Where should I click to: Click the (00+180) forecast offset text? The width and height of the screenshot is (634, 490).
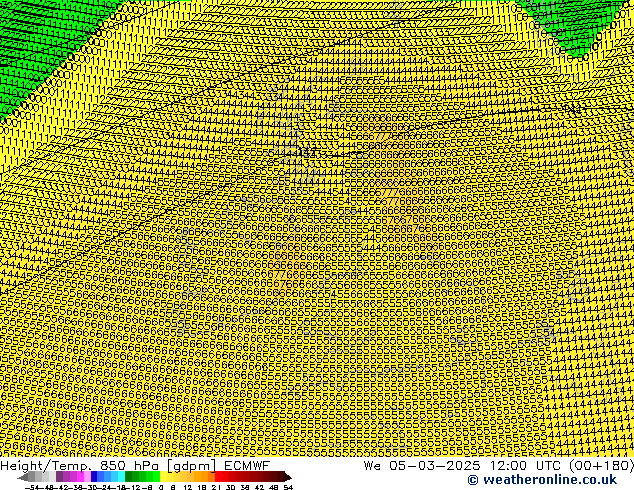coord(601,466)
